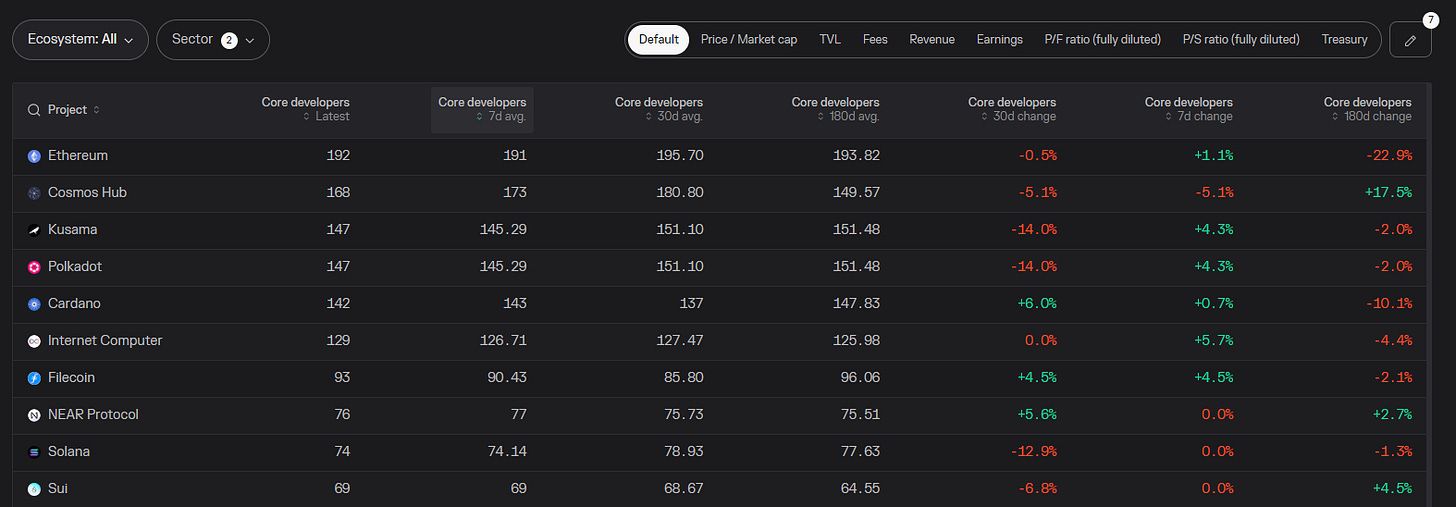Switch to the Revenue tab
This screenshot has height=507, width=1456.
point(932,40)
